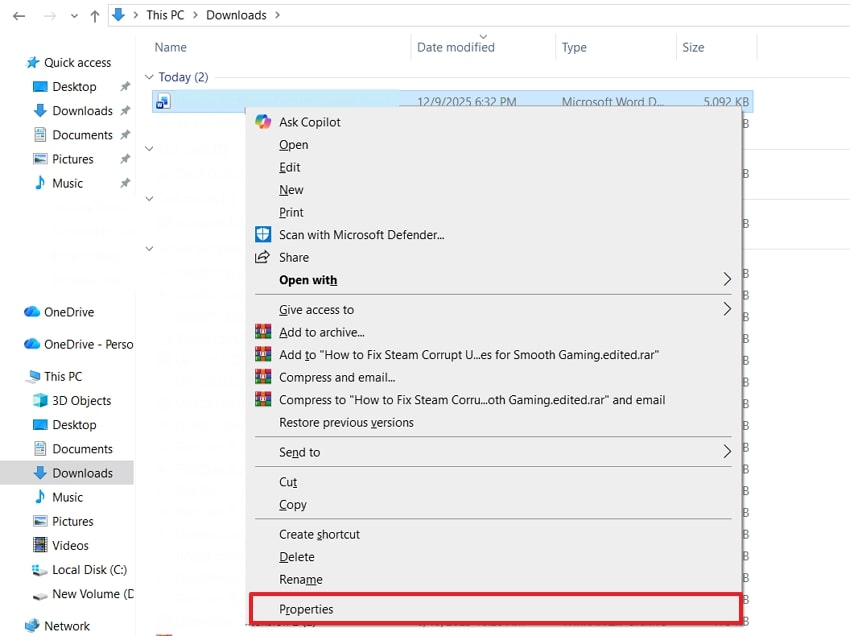This screenshot has width=850, height=636.
Task: Click the WinRAR icon beside Add to archive
Action: click(x=263, y=332)
